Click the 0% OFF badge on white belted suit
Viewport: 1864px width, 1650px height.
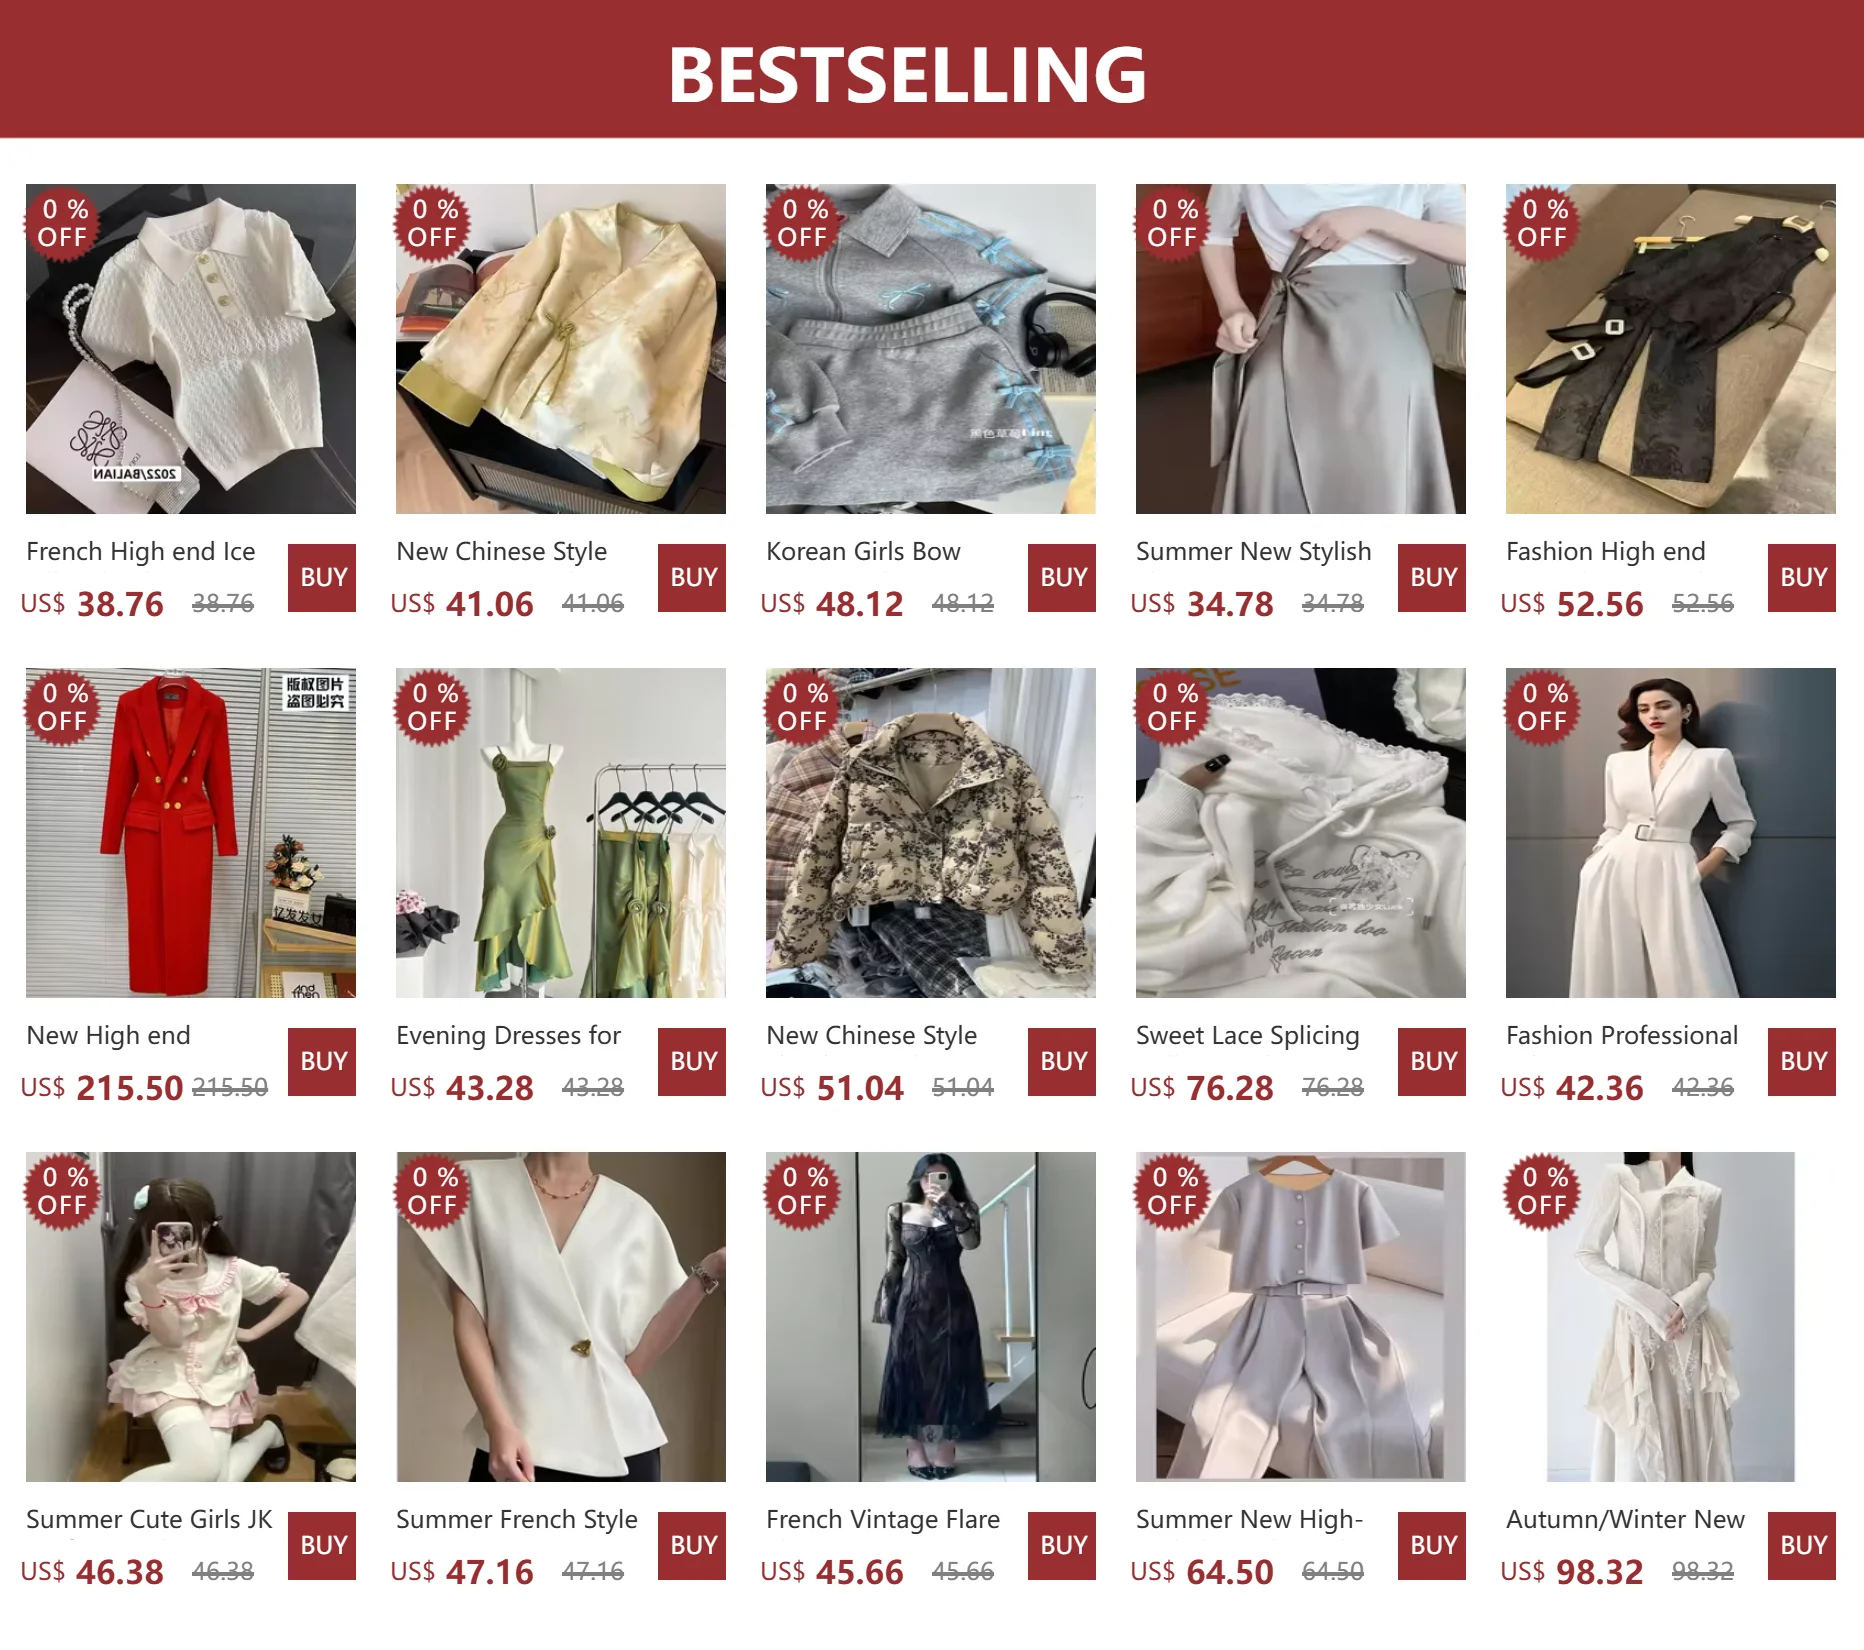click(1542, 707)
